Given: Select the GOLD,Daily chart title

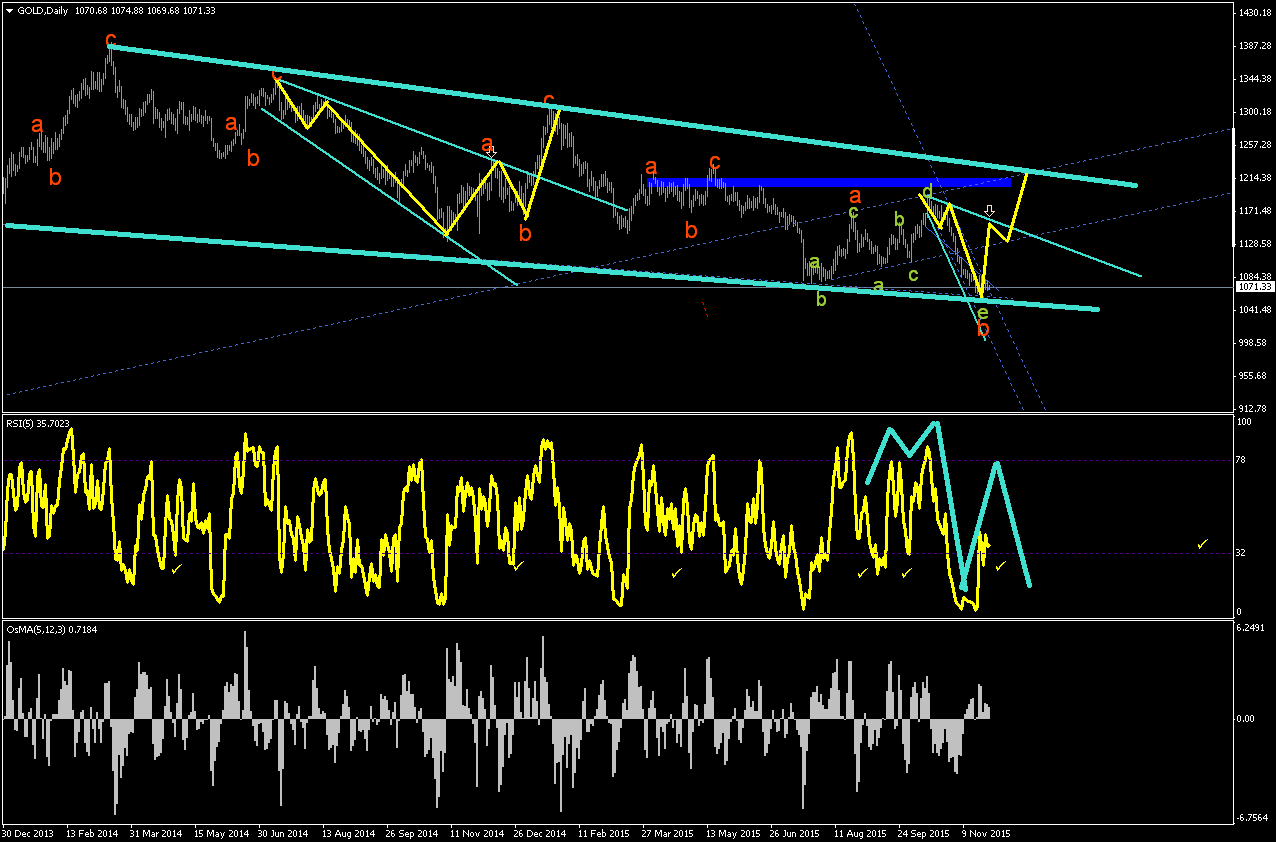Looking at the screenshot, I should tap(43, 10).
